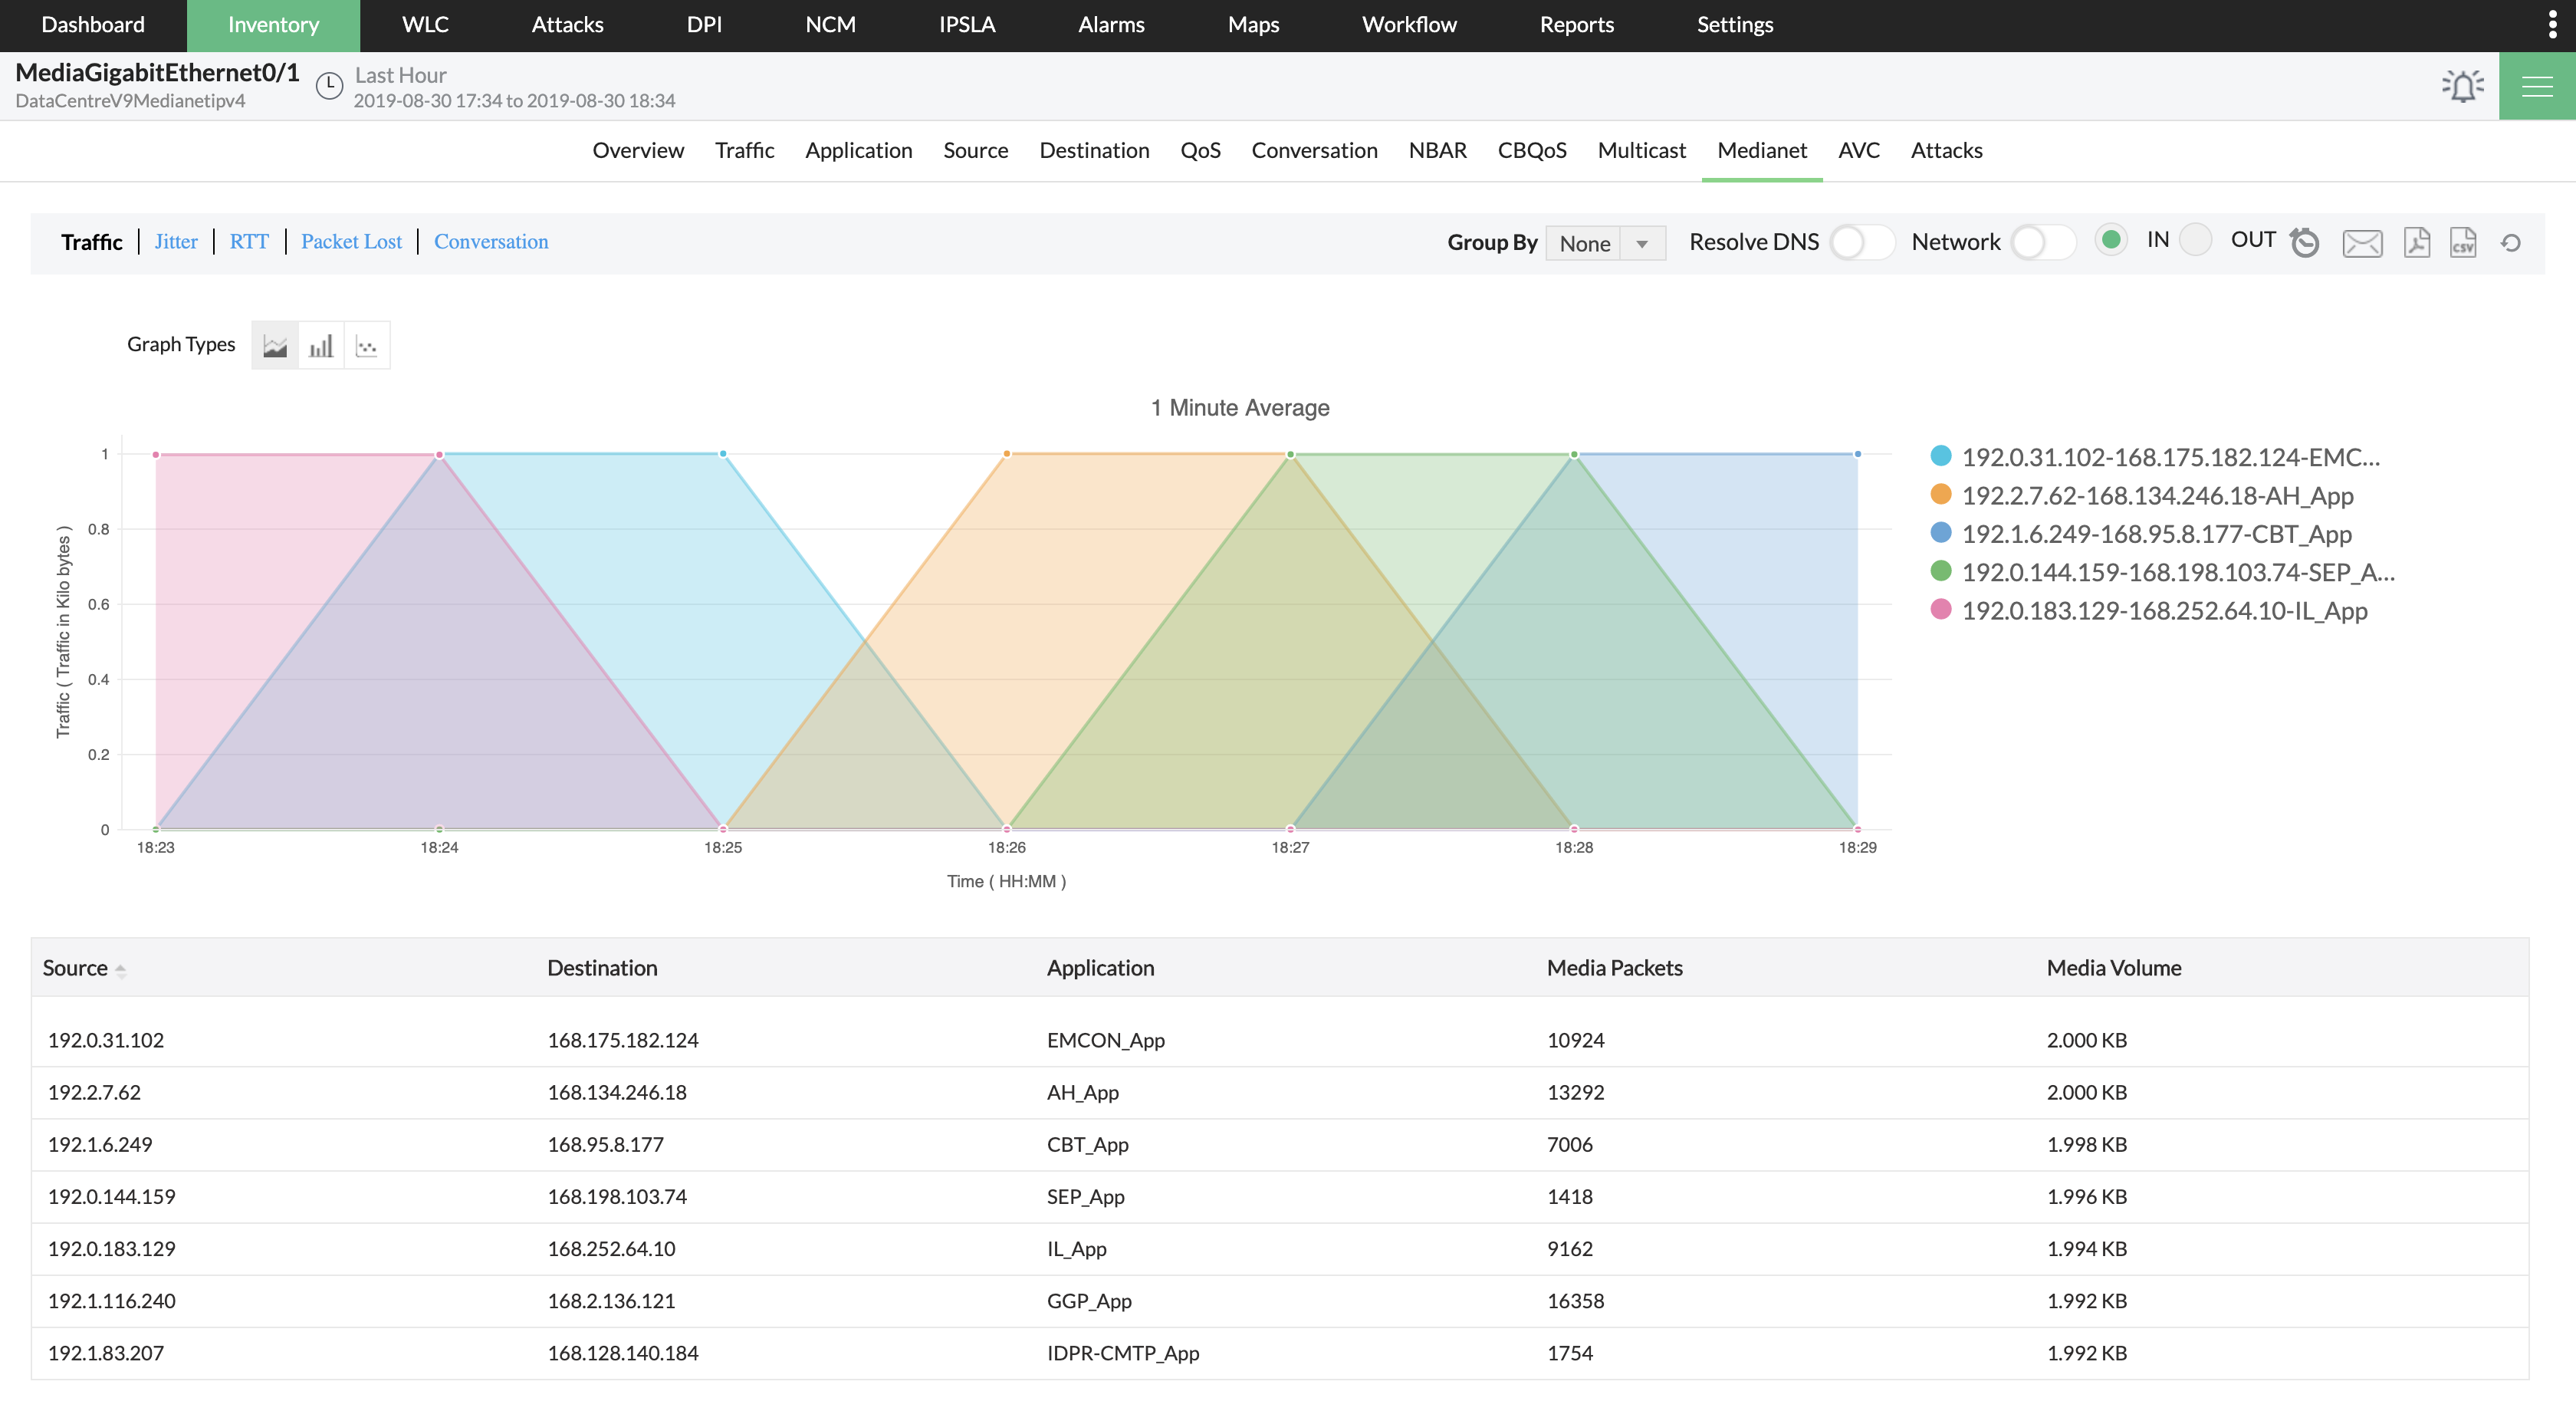This screenshot has width=2576, height=1411.
Task: Toggle the orange AH_App legend swatch
Action: point(1940,495)
